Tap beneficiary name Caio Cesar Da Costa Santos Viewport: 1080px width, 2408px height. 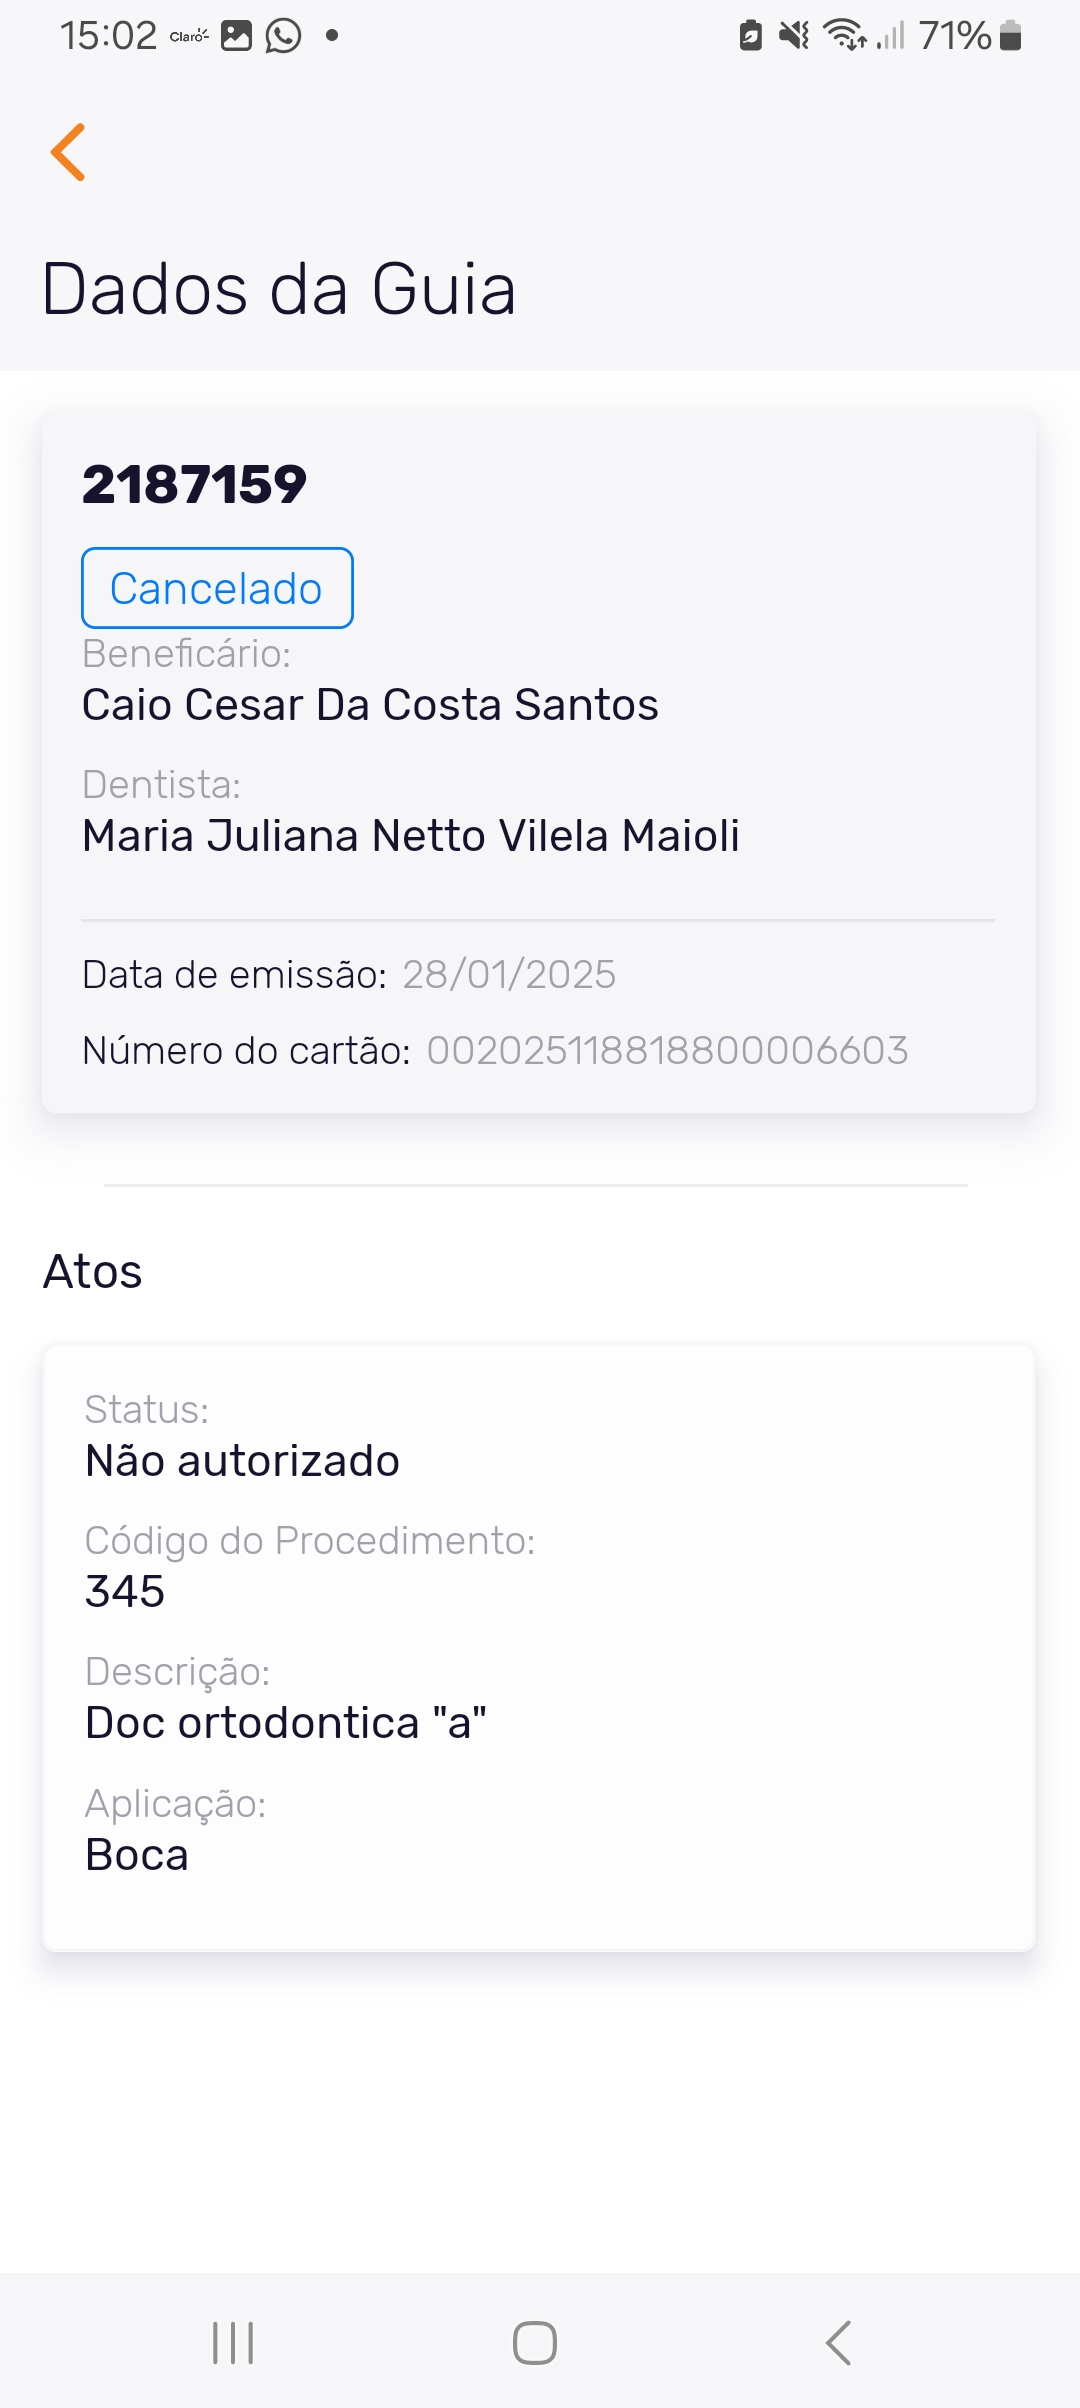tap(370, 705)
